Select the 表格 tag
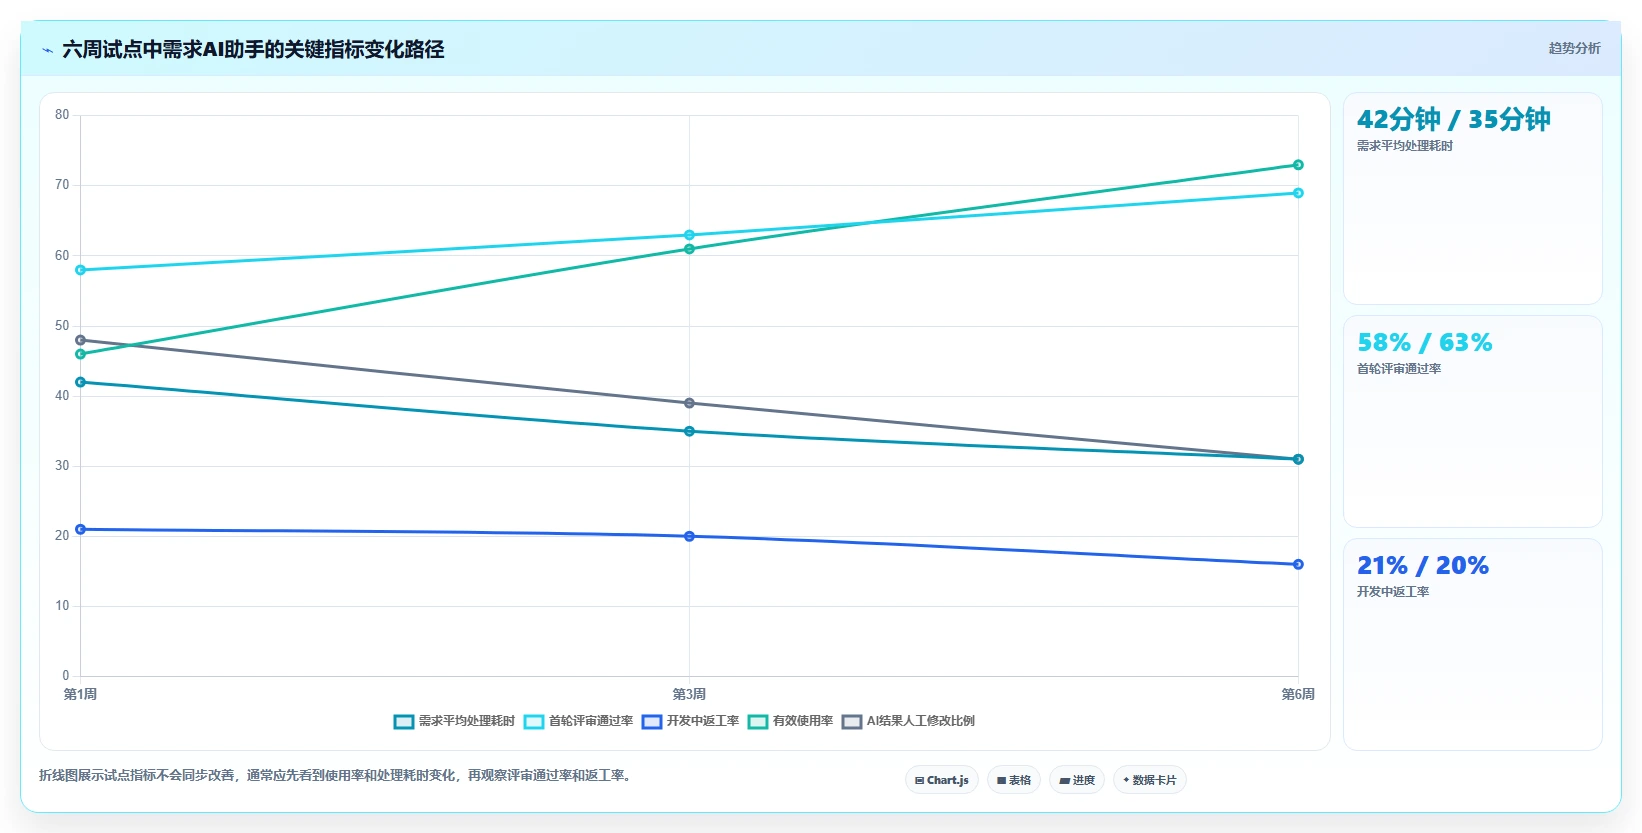Image resolution: width=1642 pixels, height=833 pixels. [x=1014, y=780]
